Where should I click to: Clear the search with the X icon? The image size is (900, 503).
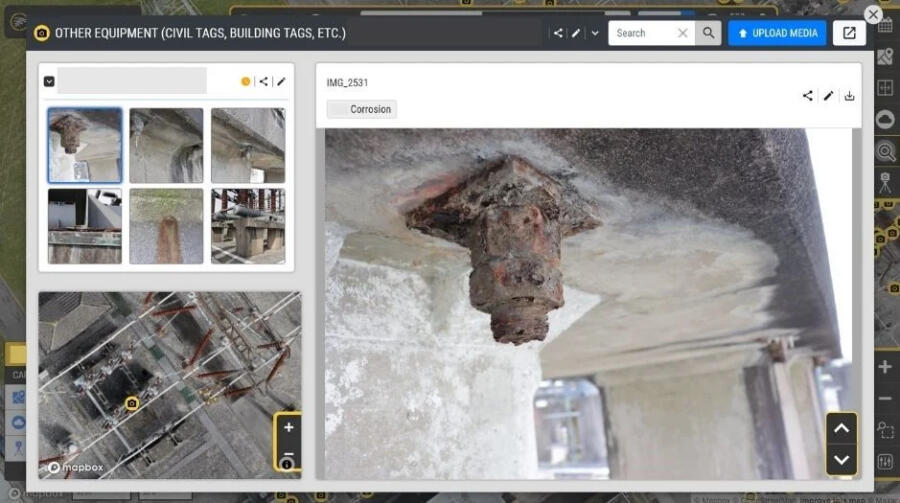683,33
